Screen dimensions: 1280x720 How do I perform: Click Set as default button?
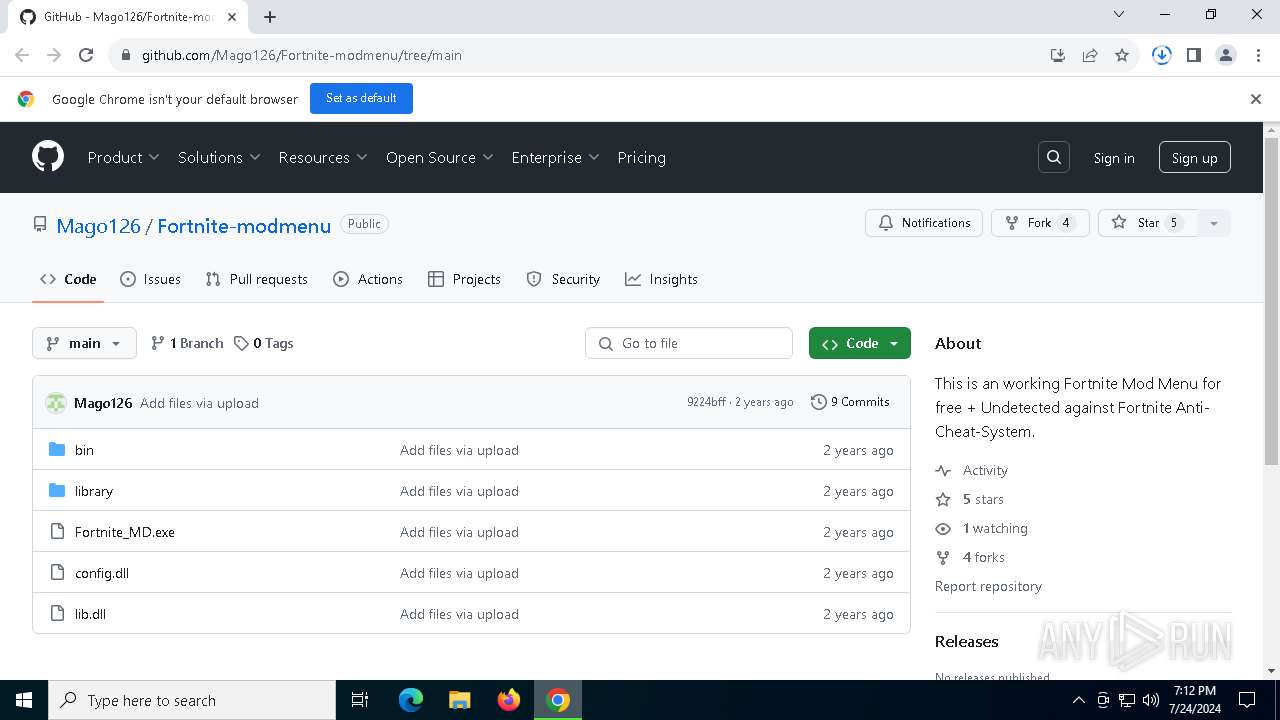coord(361,98)
